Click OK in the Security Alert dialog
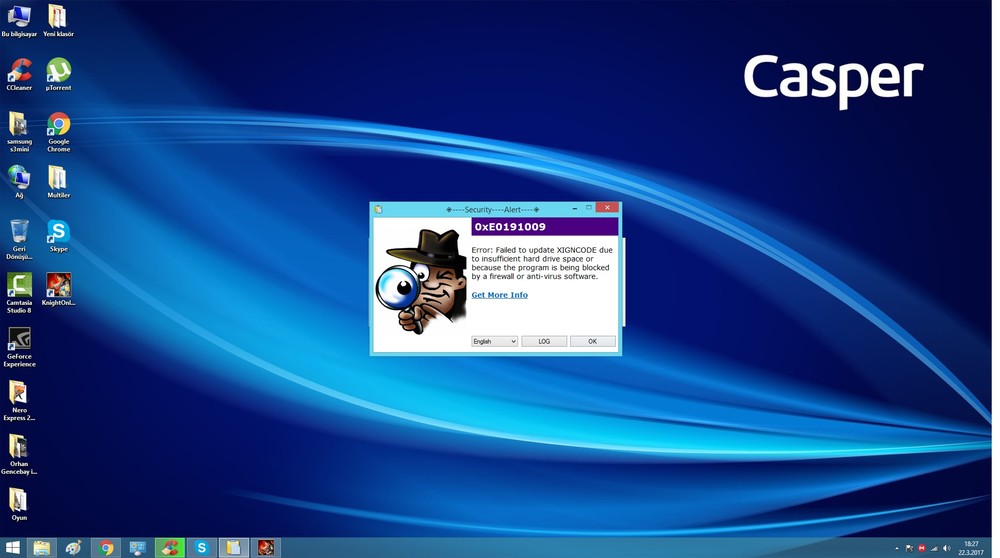 (592, 341)
